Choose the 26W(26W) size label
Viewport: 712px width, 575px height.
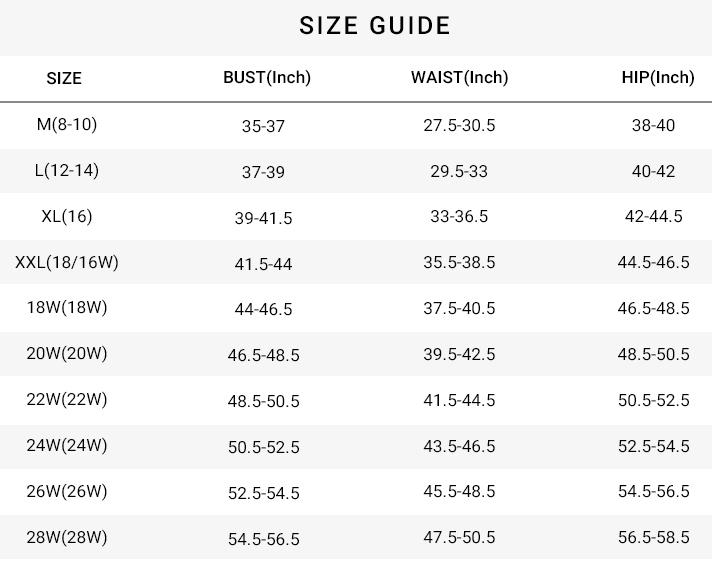[x=67, y=491]
